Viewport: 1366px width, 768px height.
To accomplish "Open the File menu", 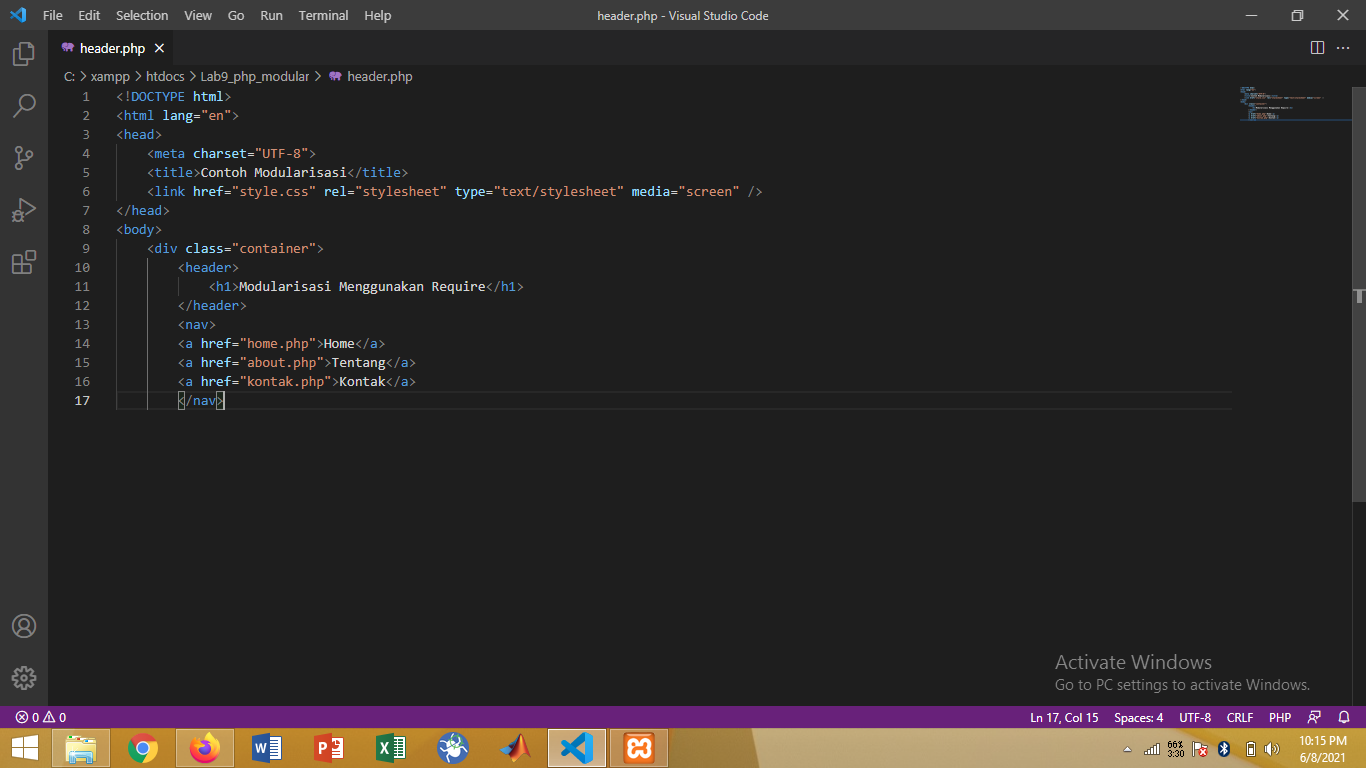I will click(x=53, y=15).
